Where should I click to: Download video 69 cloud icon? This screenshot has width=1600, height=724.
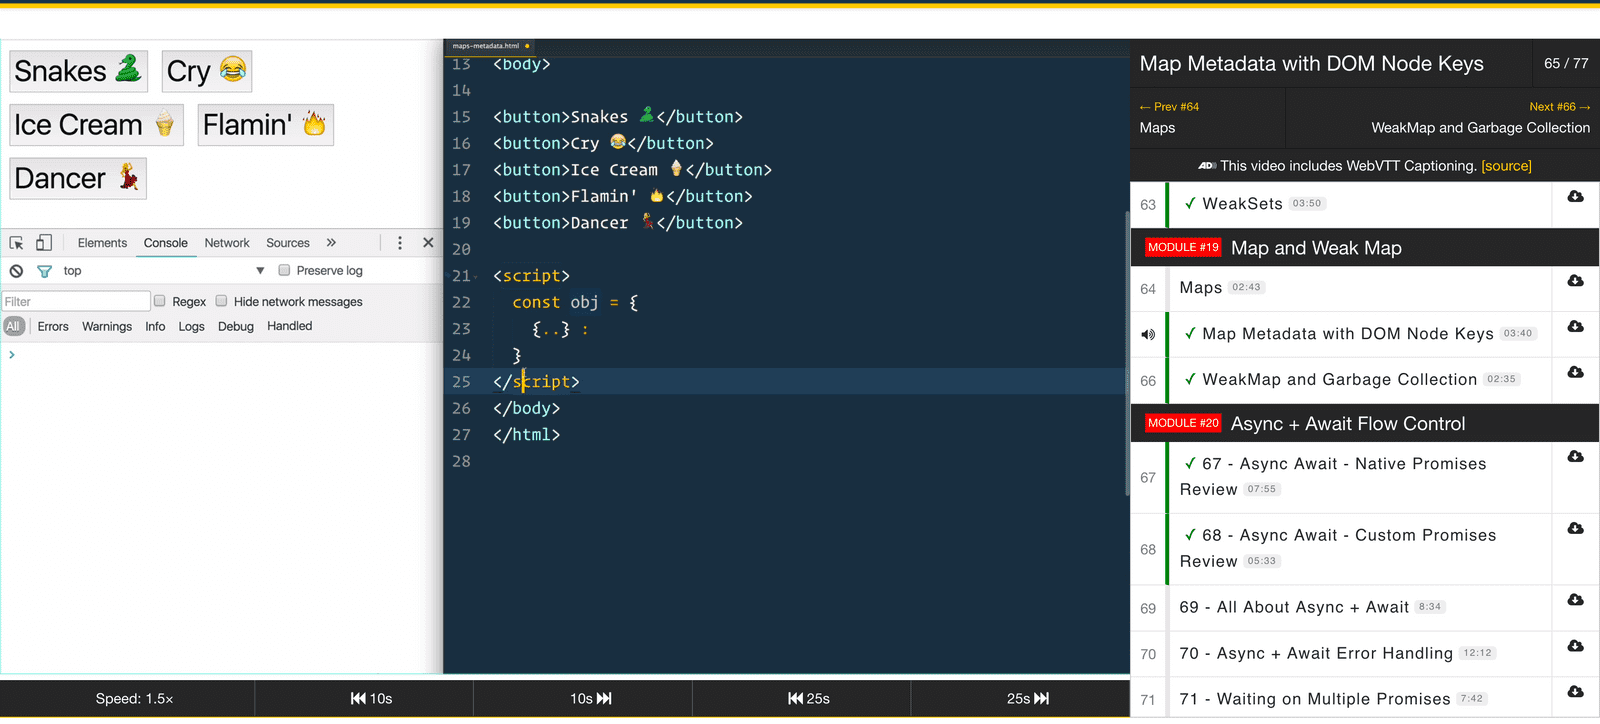tap(1575, 600)
